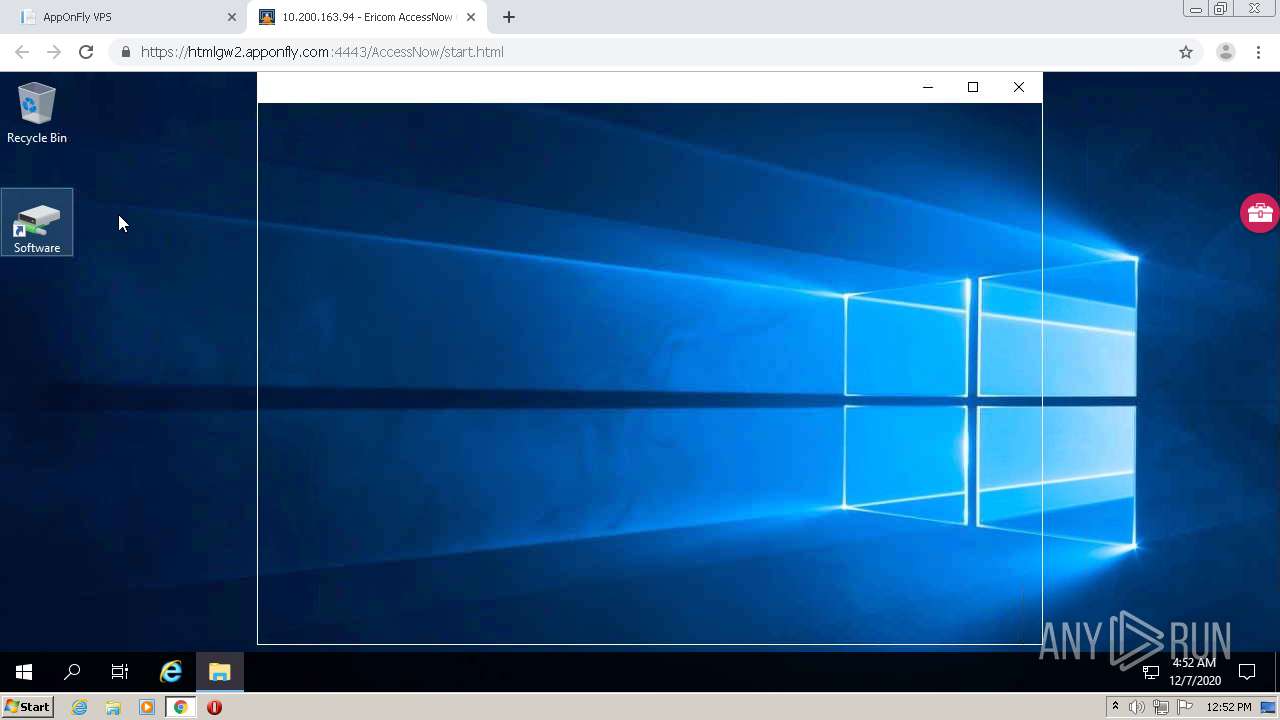Close the blank remote window
This screenshot has height=720, width=1280.
pos(1019,87)
